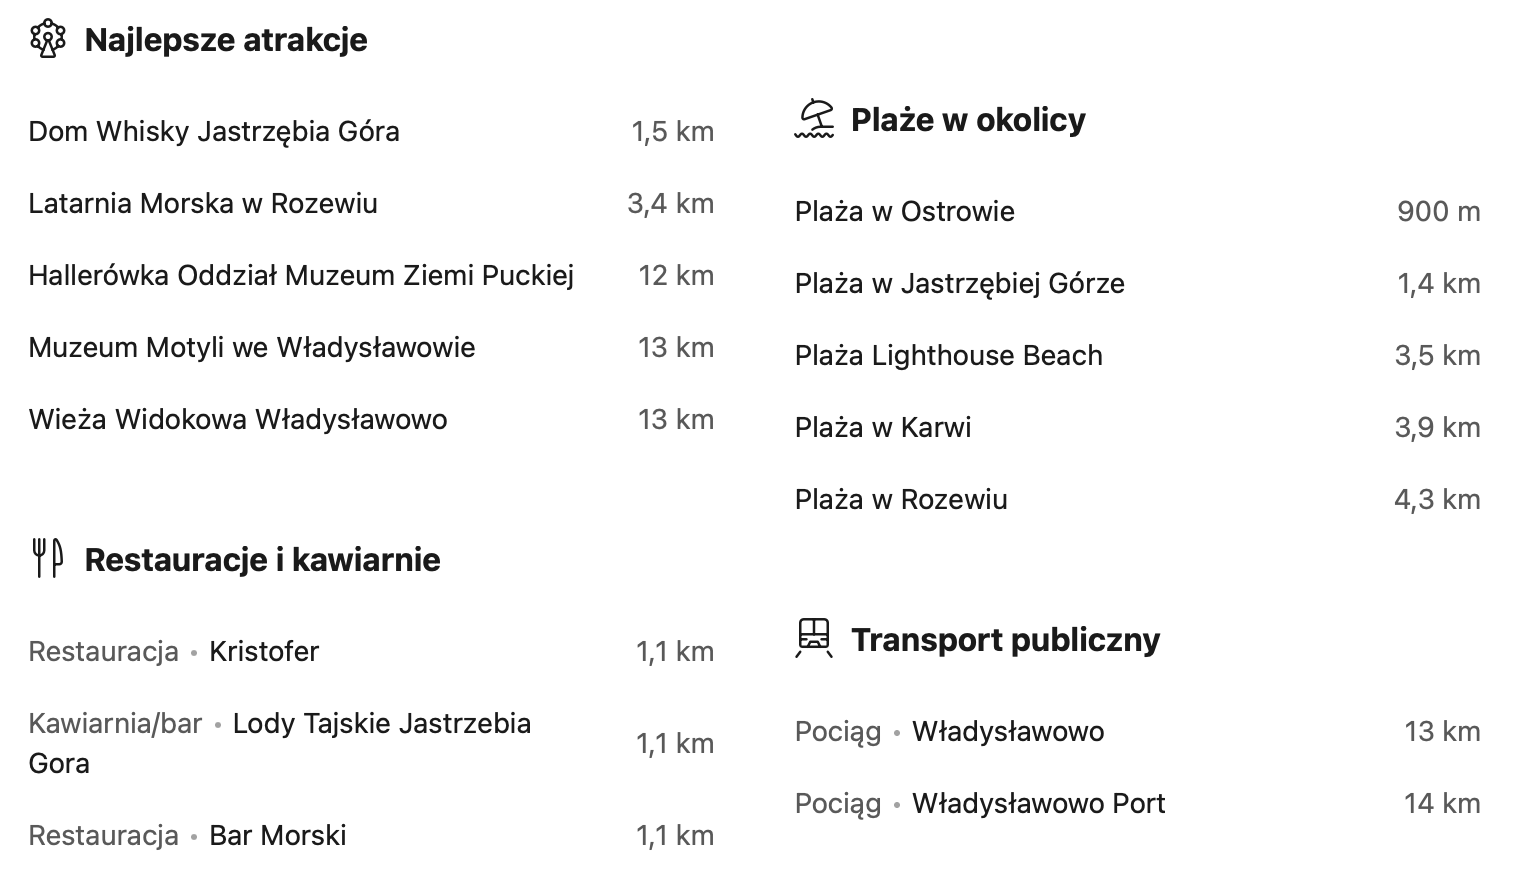Open the Najlepsze atrakcje heading
The height and width of the screenshot is (888, 1532).
tap(226, 40)
